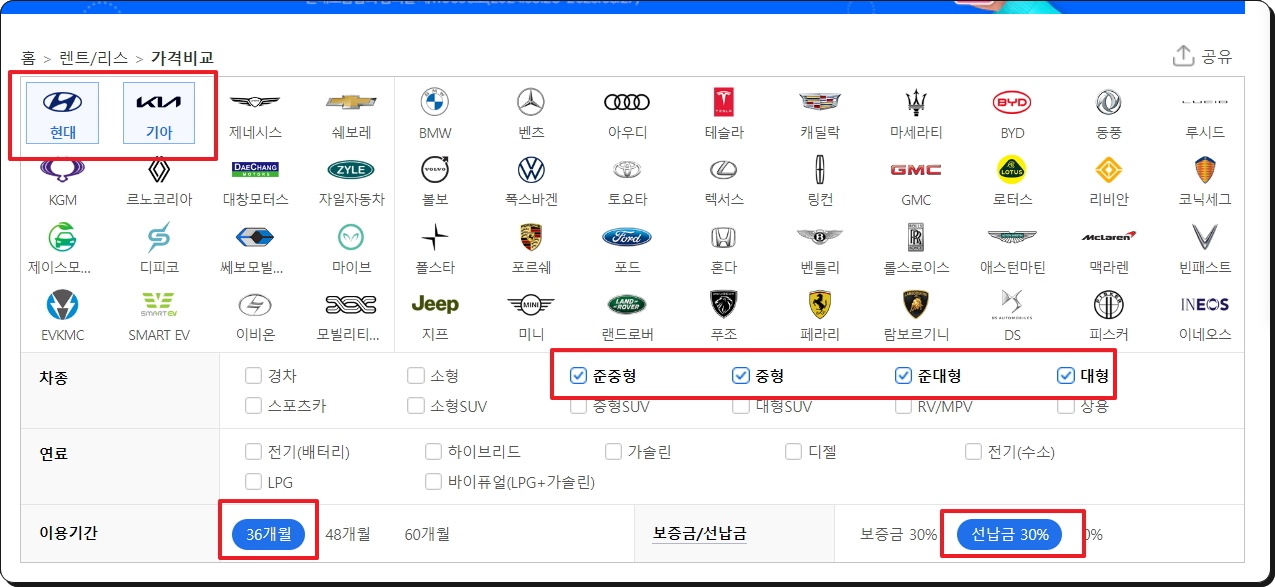Check the 소형 vehicle type box
This screenshot has height=587, width=1275.
pos(415,376)
